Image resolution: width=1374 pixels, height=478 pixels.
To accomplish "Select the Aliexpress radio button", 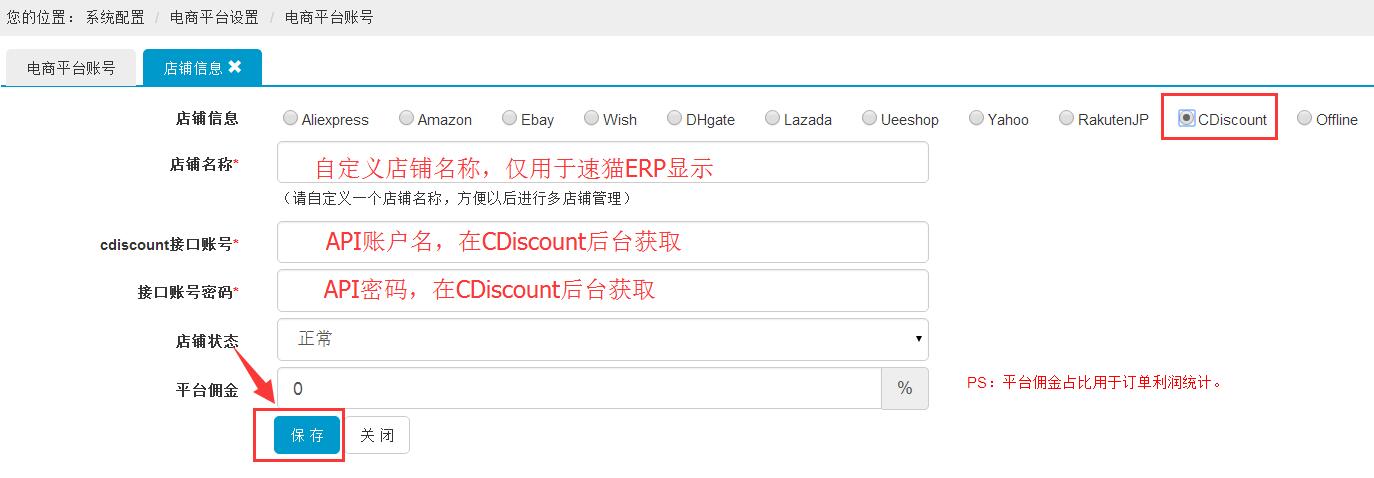I will coord(290,118).
